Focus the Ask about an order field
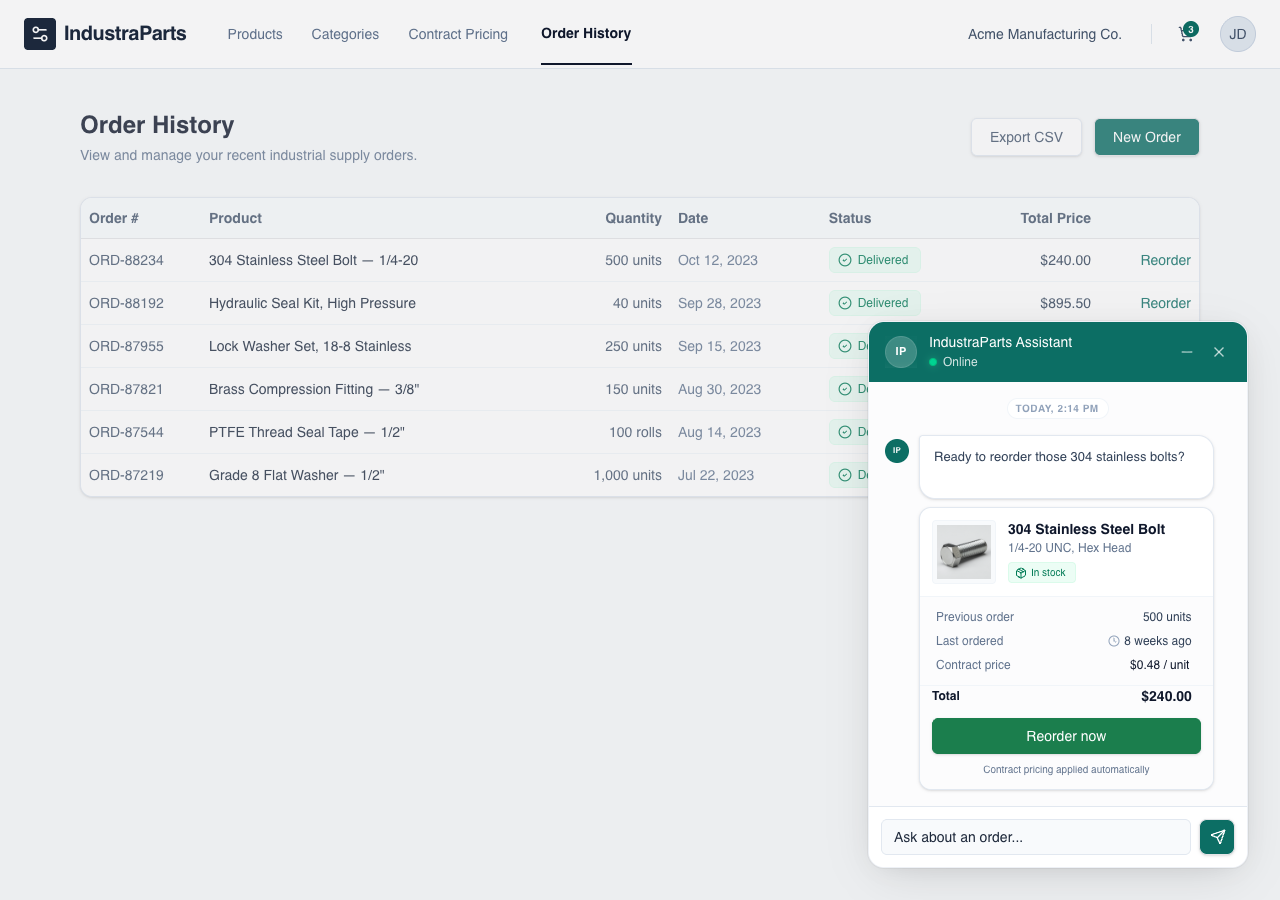 pos(1036,837)
